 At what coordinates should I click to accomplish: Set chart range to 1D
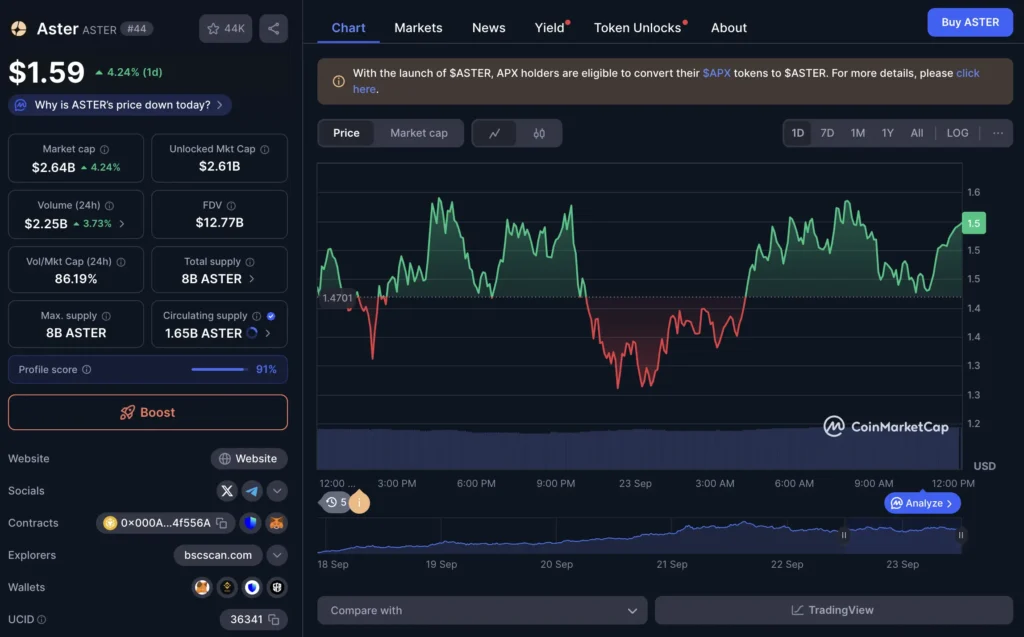coord(798,133)
